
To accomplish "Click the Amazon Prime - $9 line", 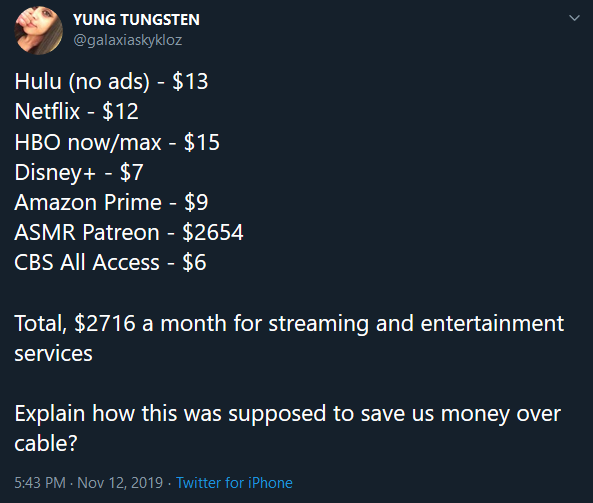I will [111, 202].
